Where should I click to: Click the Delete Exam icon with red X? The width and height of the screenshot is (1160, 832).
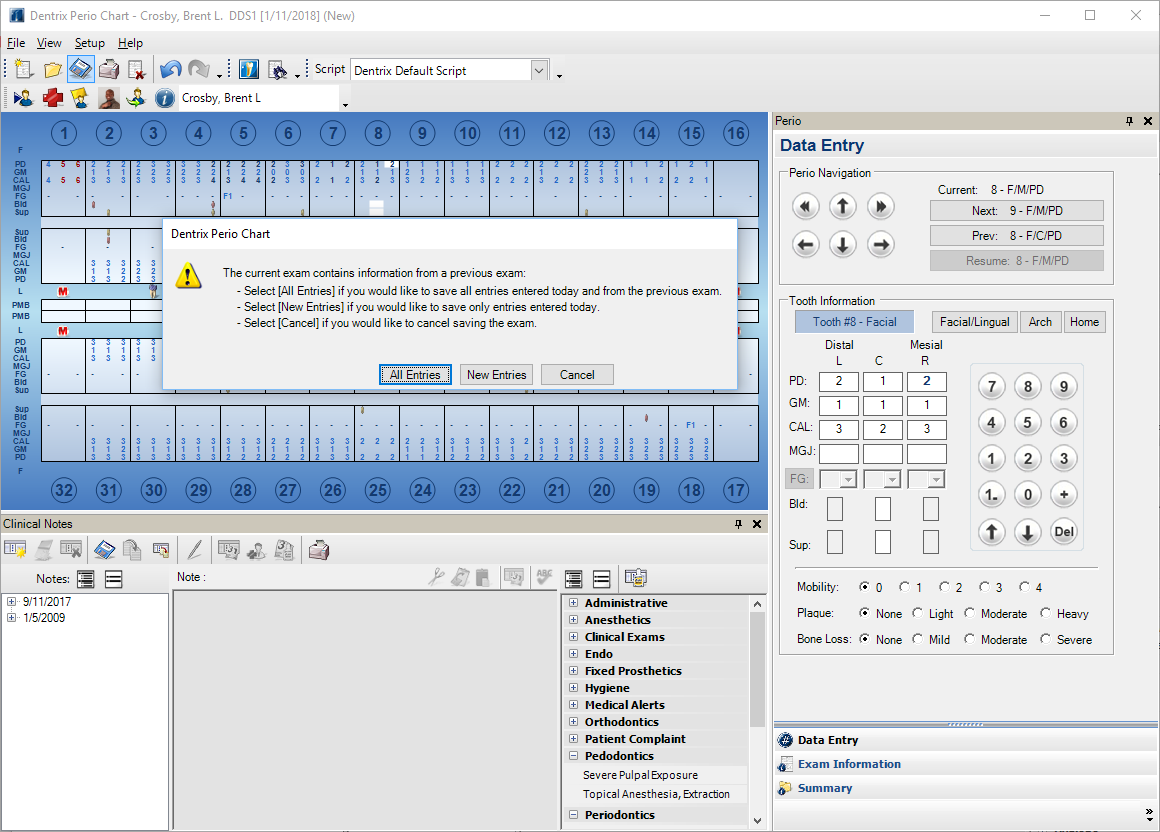click(136, 70)
